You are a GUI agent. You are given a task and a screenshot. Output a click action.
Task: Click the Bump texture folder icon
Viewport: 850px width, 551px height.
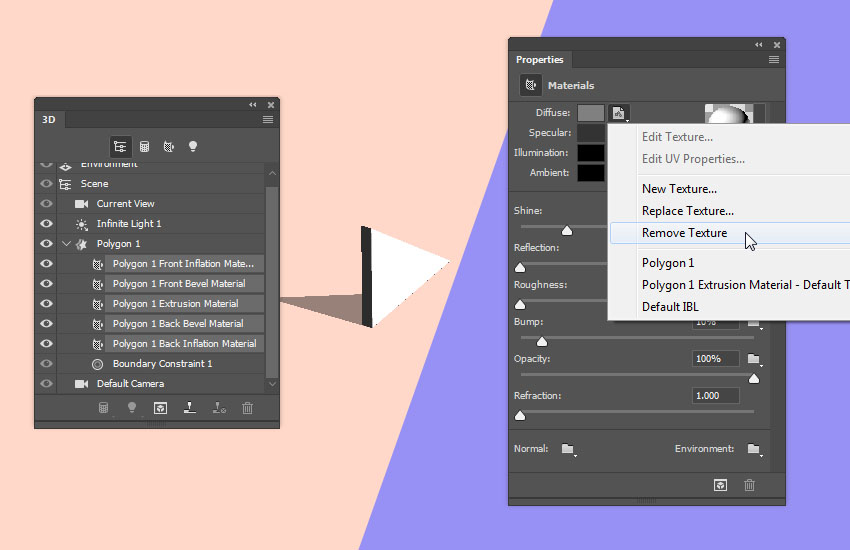(754, 323)
